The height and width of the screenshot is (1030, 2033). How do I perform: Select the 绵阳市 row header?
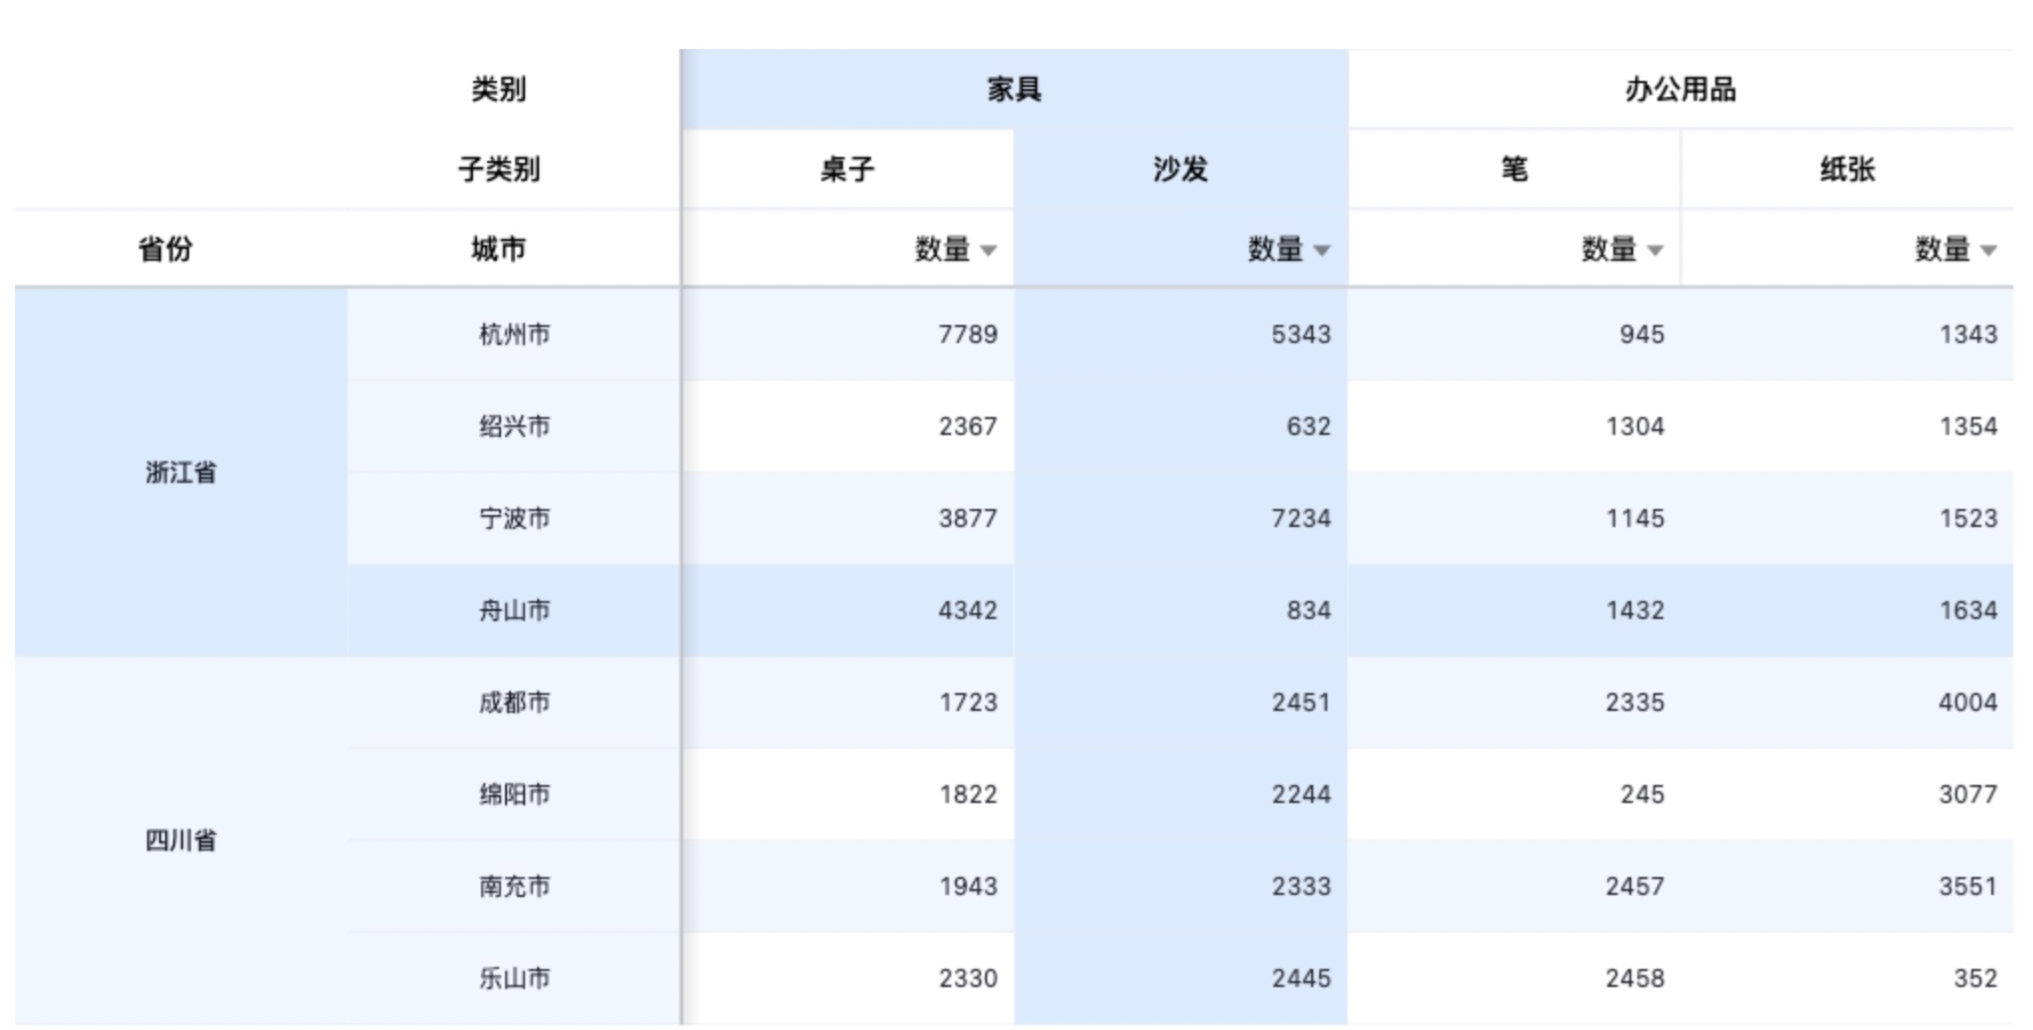pyautogui.click(x=514, y=794)
